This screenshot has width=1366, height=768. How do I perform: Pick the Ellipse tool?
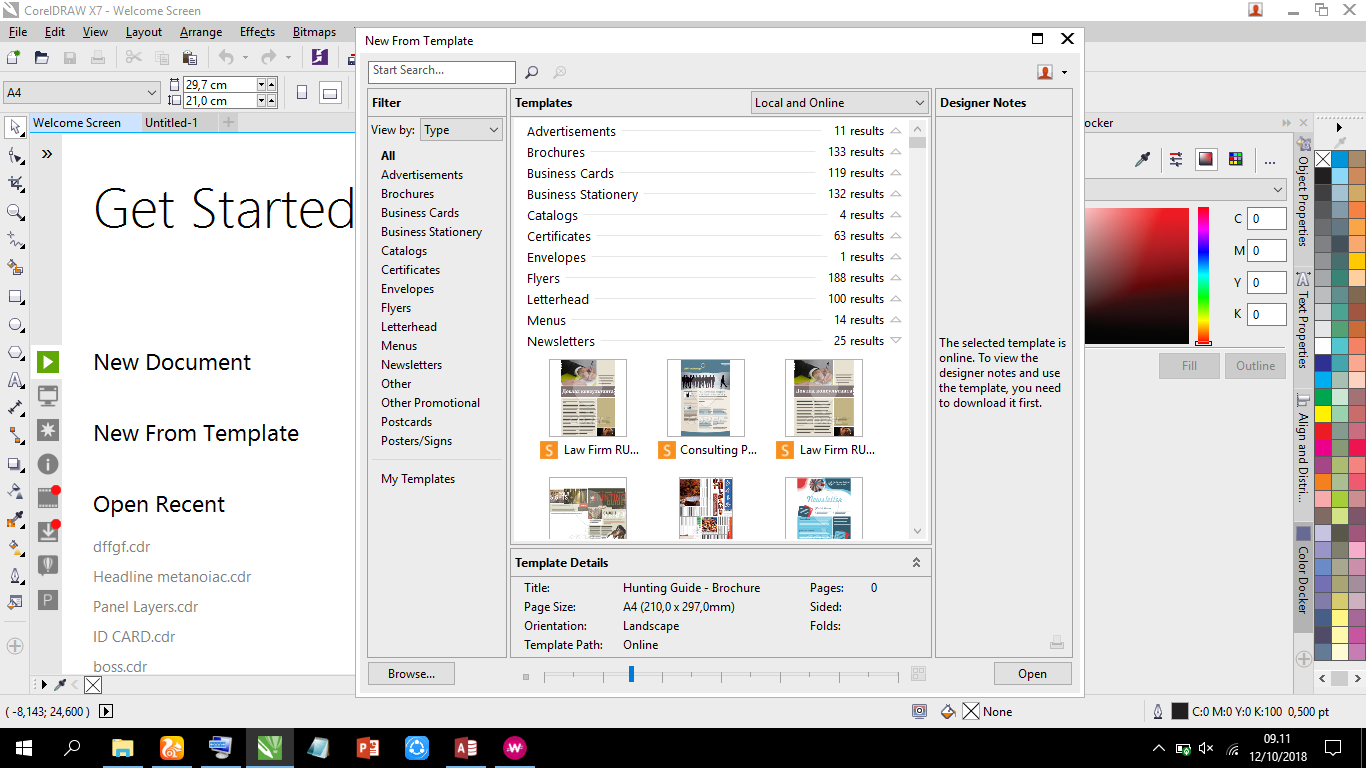tap(15, 325)
